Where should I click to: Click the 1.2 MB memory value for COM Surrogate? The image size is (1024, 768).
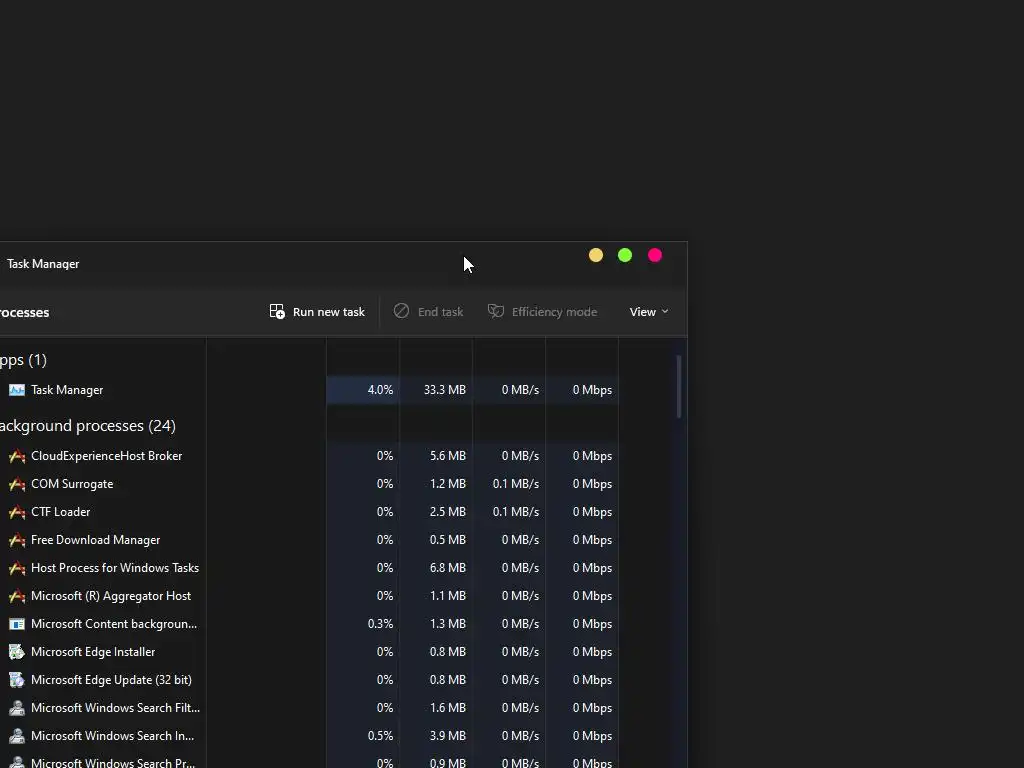448,484
